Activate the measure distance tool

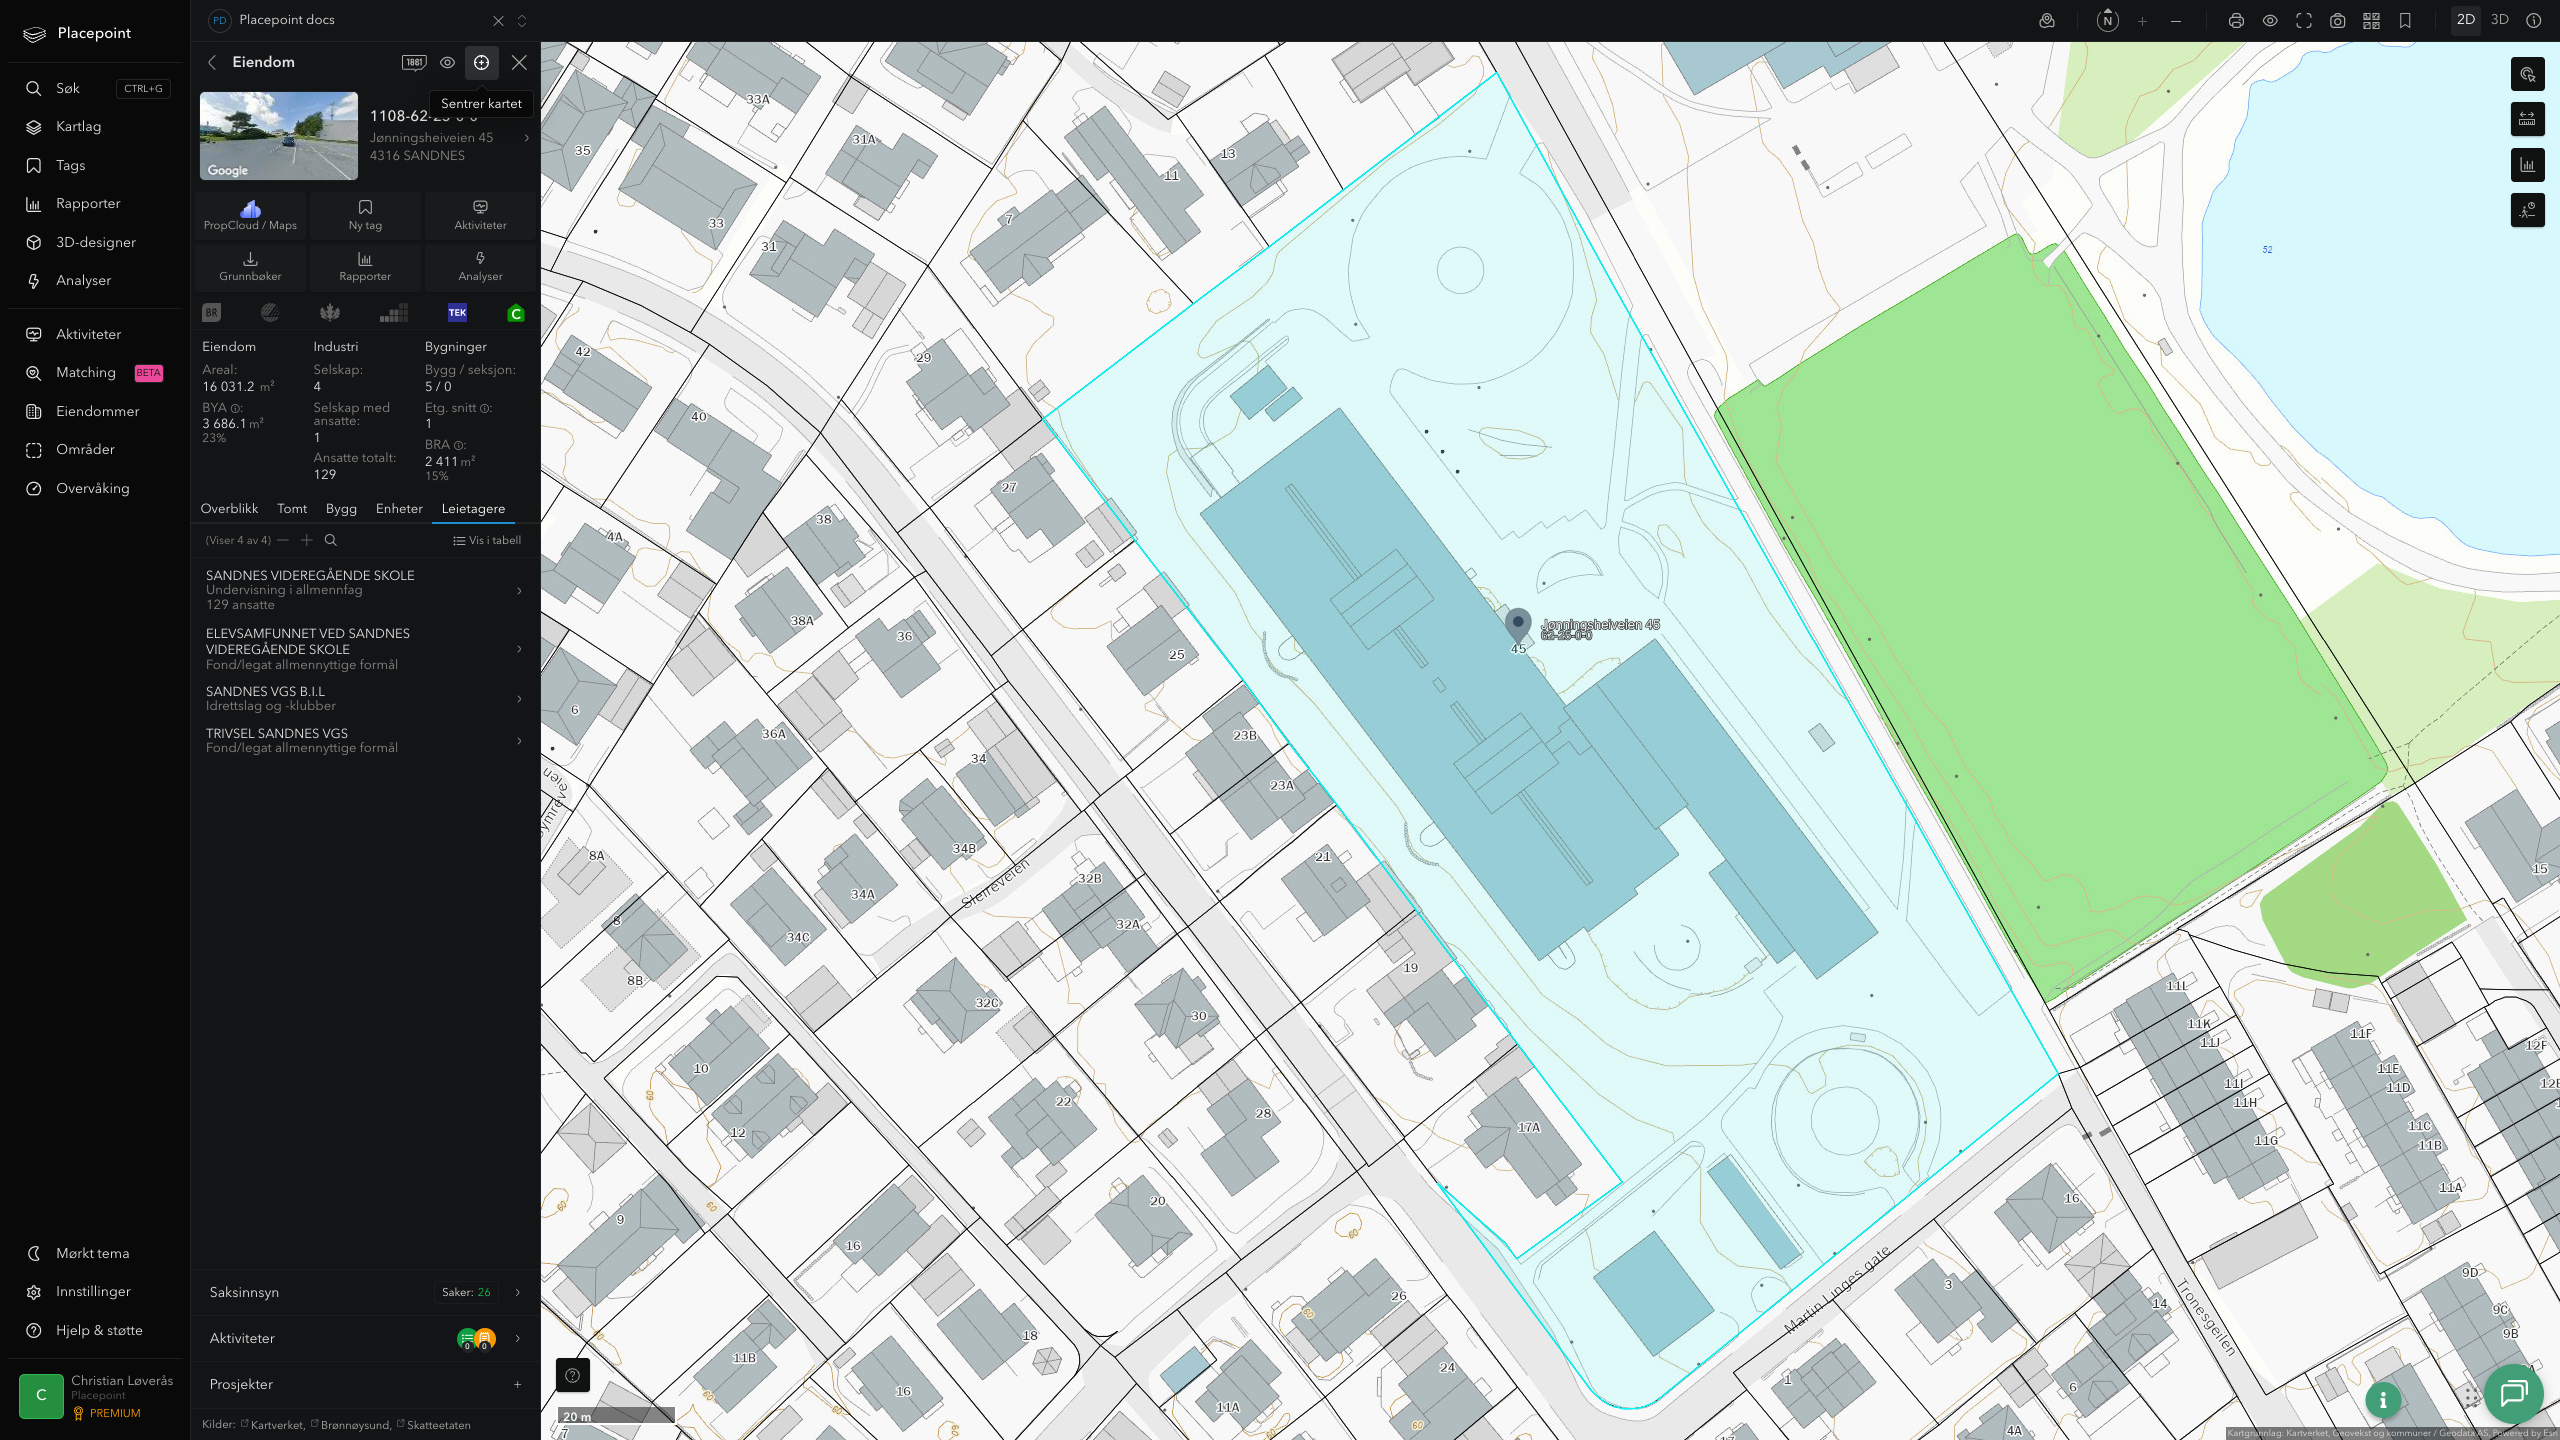tap(2528, 119)
